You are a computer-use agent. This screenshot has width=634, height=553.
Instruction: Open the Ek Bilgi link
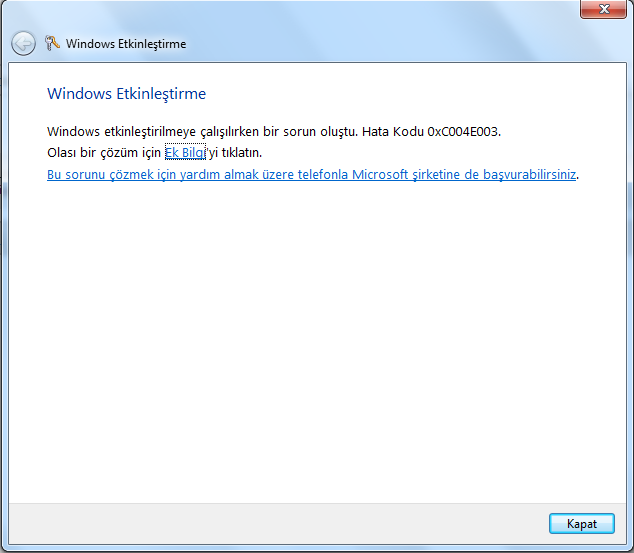pyautogui.click(x=185, y=152)
